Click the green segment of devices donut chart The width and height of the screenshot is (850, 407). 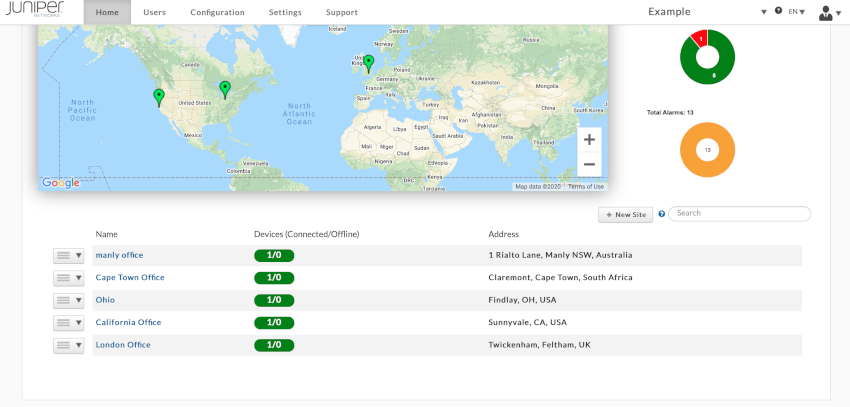(x=713, y=75)
